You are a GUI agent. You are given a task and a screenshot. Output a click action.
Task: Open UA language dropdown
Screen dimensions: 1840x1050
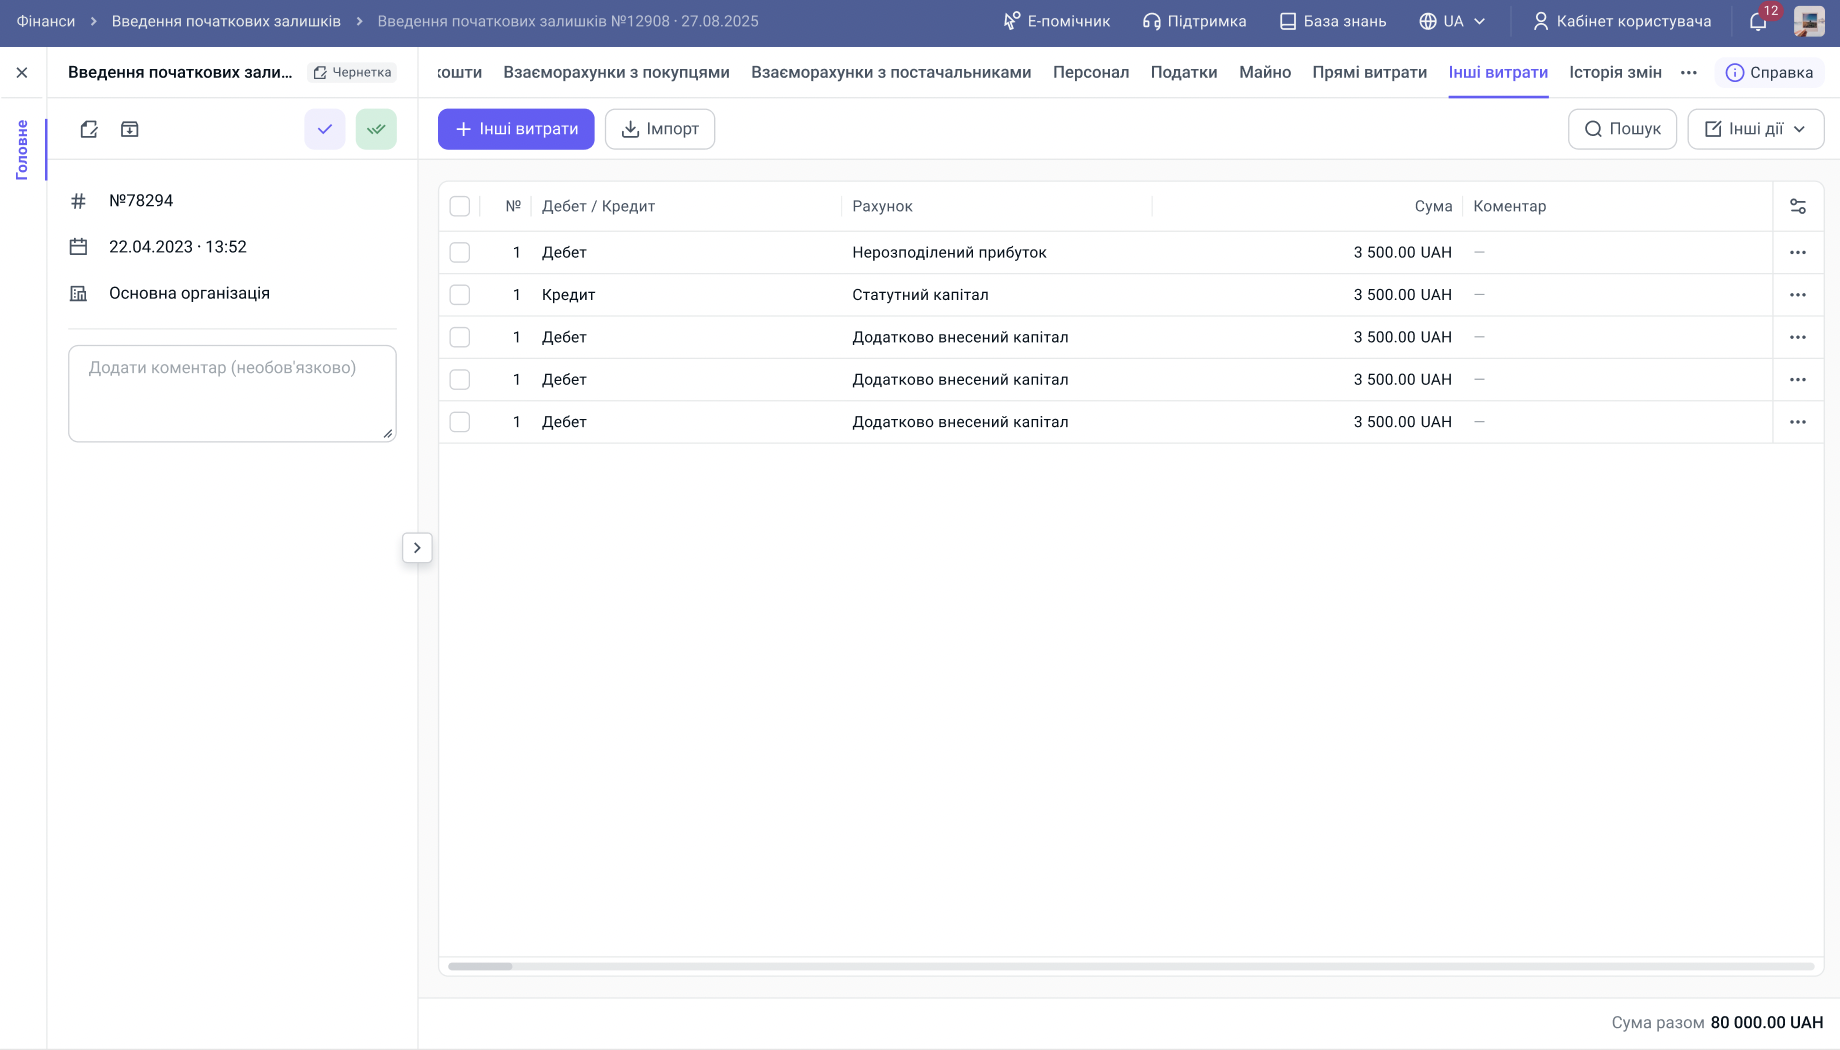click(1453, 22)
